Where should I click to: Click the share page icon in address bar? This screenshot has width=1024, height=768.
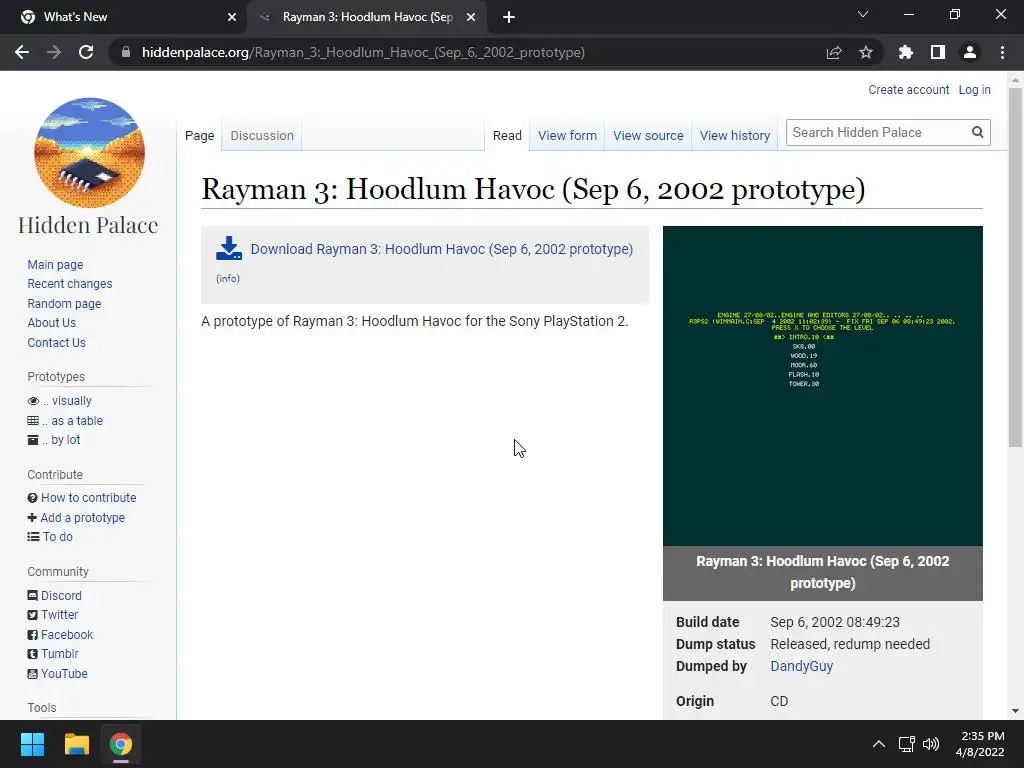tap(834, 52)
